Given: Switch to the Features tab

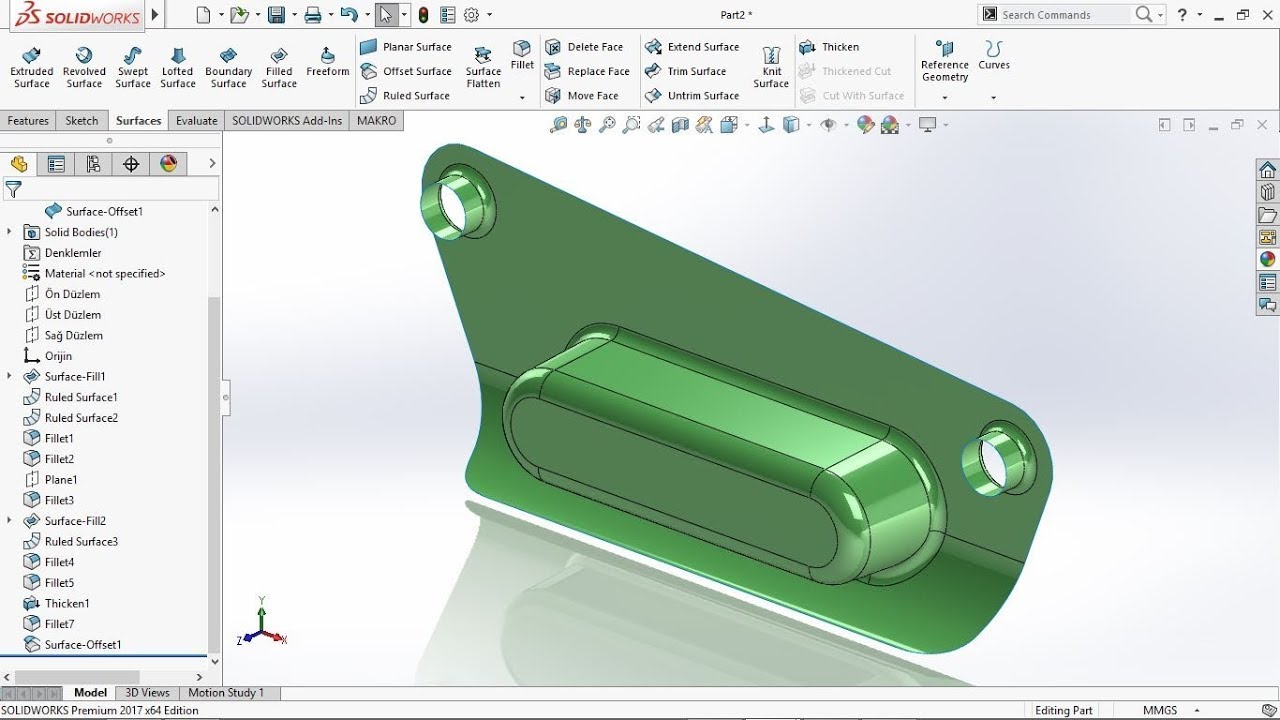Looking at the screenshot, I should [28, 120].
